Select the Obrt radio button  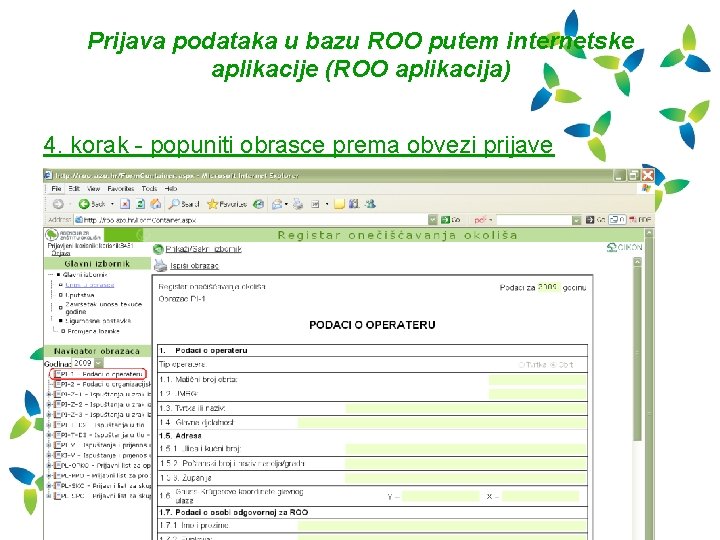pos(553,365)
